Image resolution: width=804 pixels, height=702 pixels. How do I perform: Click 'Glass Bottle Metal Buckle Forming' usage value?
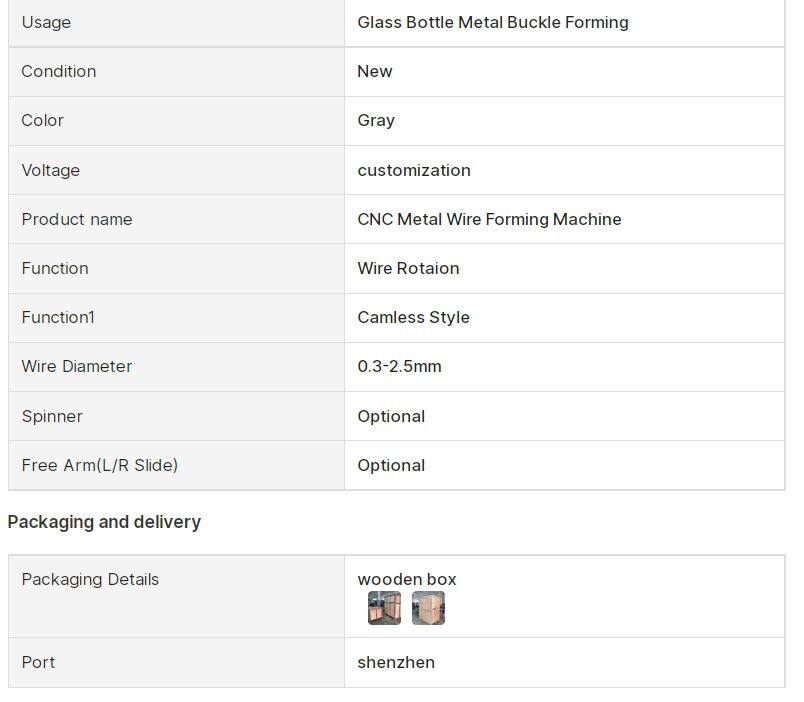(492, 22)
